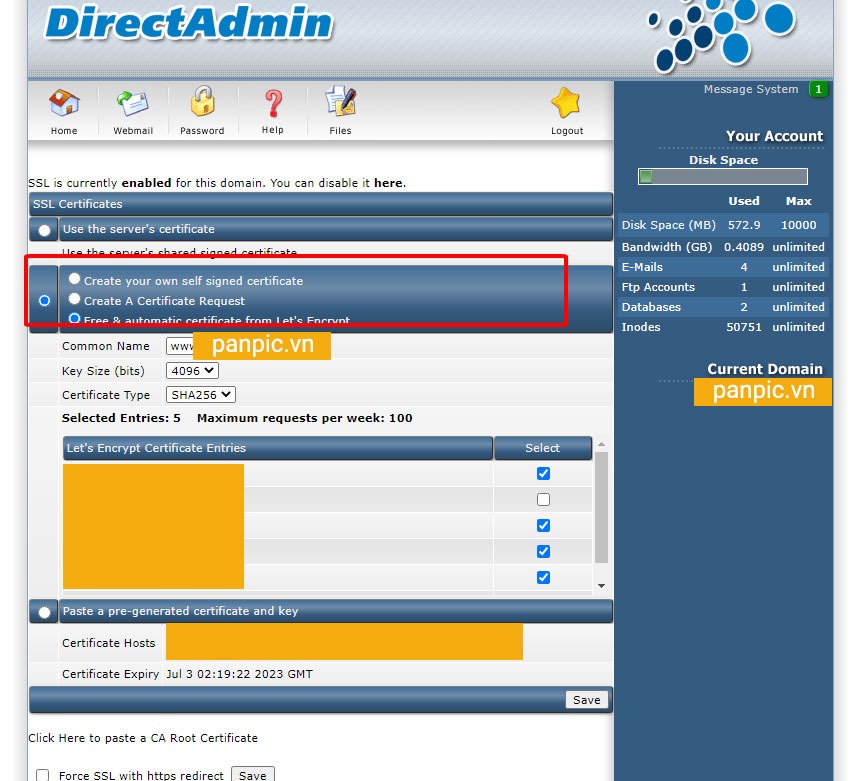Open the Files document icon
The height and width of the screenshot is (781, 858).
340,101
